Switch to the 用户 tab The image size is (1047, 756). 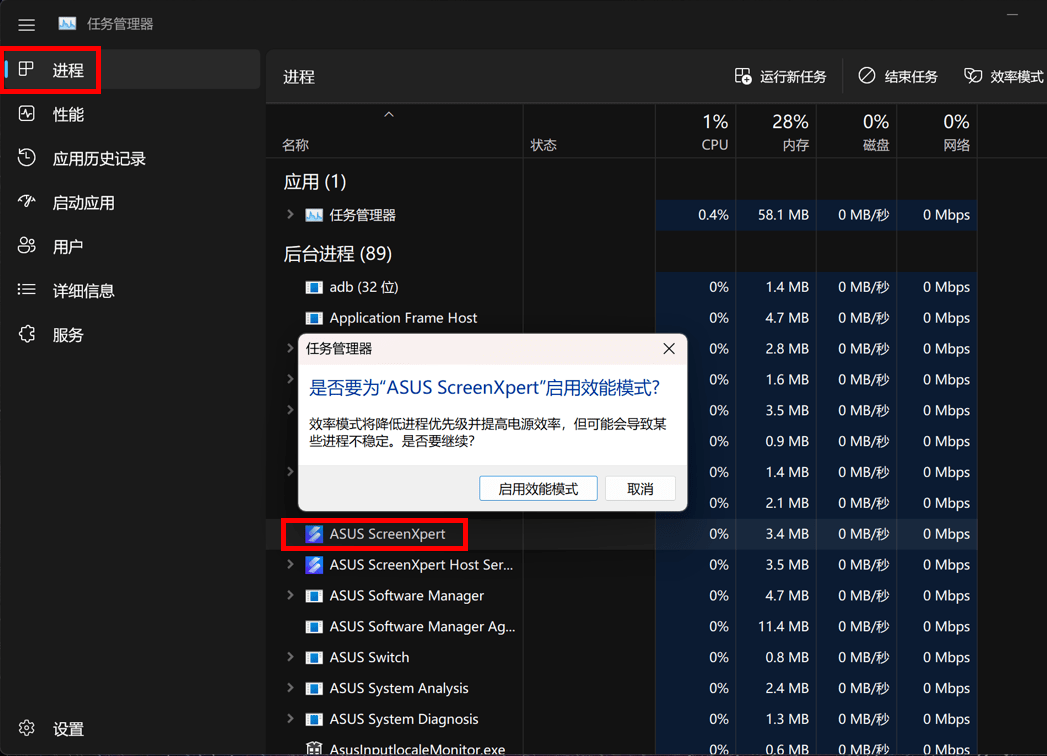[132, 246]
